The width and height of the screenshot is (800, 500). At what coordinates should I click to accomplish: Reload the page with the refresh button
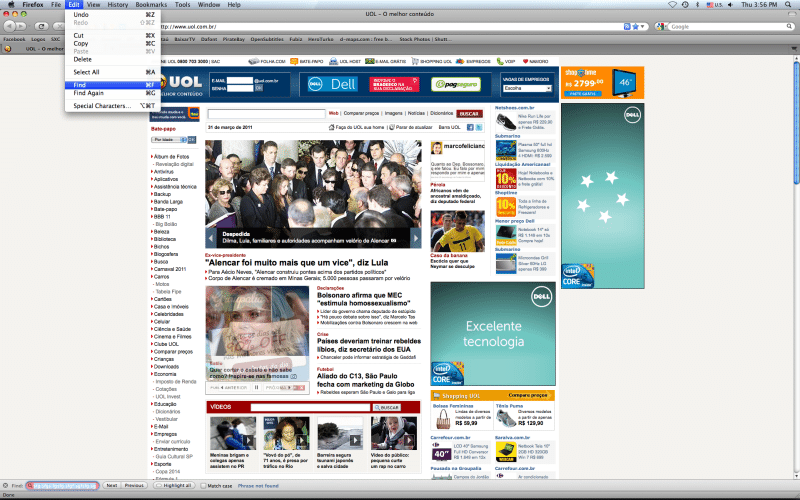tap(41, 26)
